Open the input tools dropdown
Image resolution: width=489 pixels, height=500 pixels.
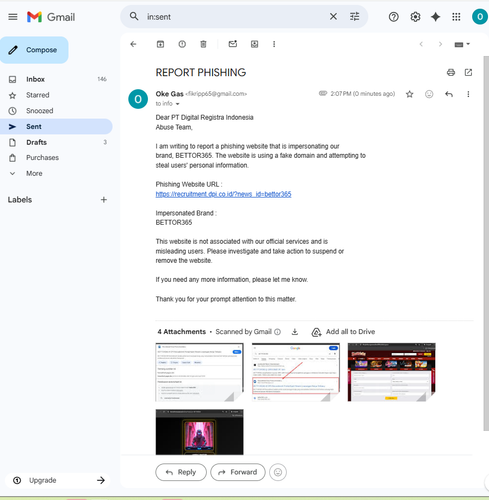tap(462, 44)
